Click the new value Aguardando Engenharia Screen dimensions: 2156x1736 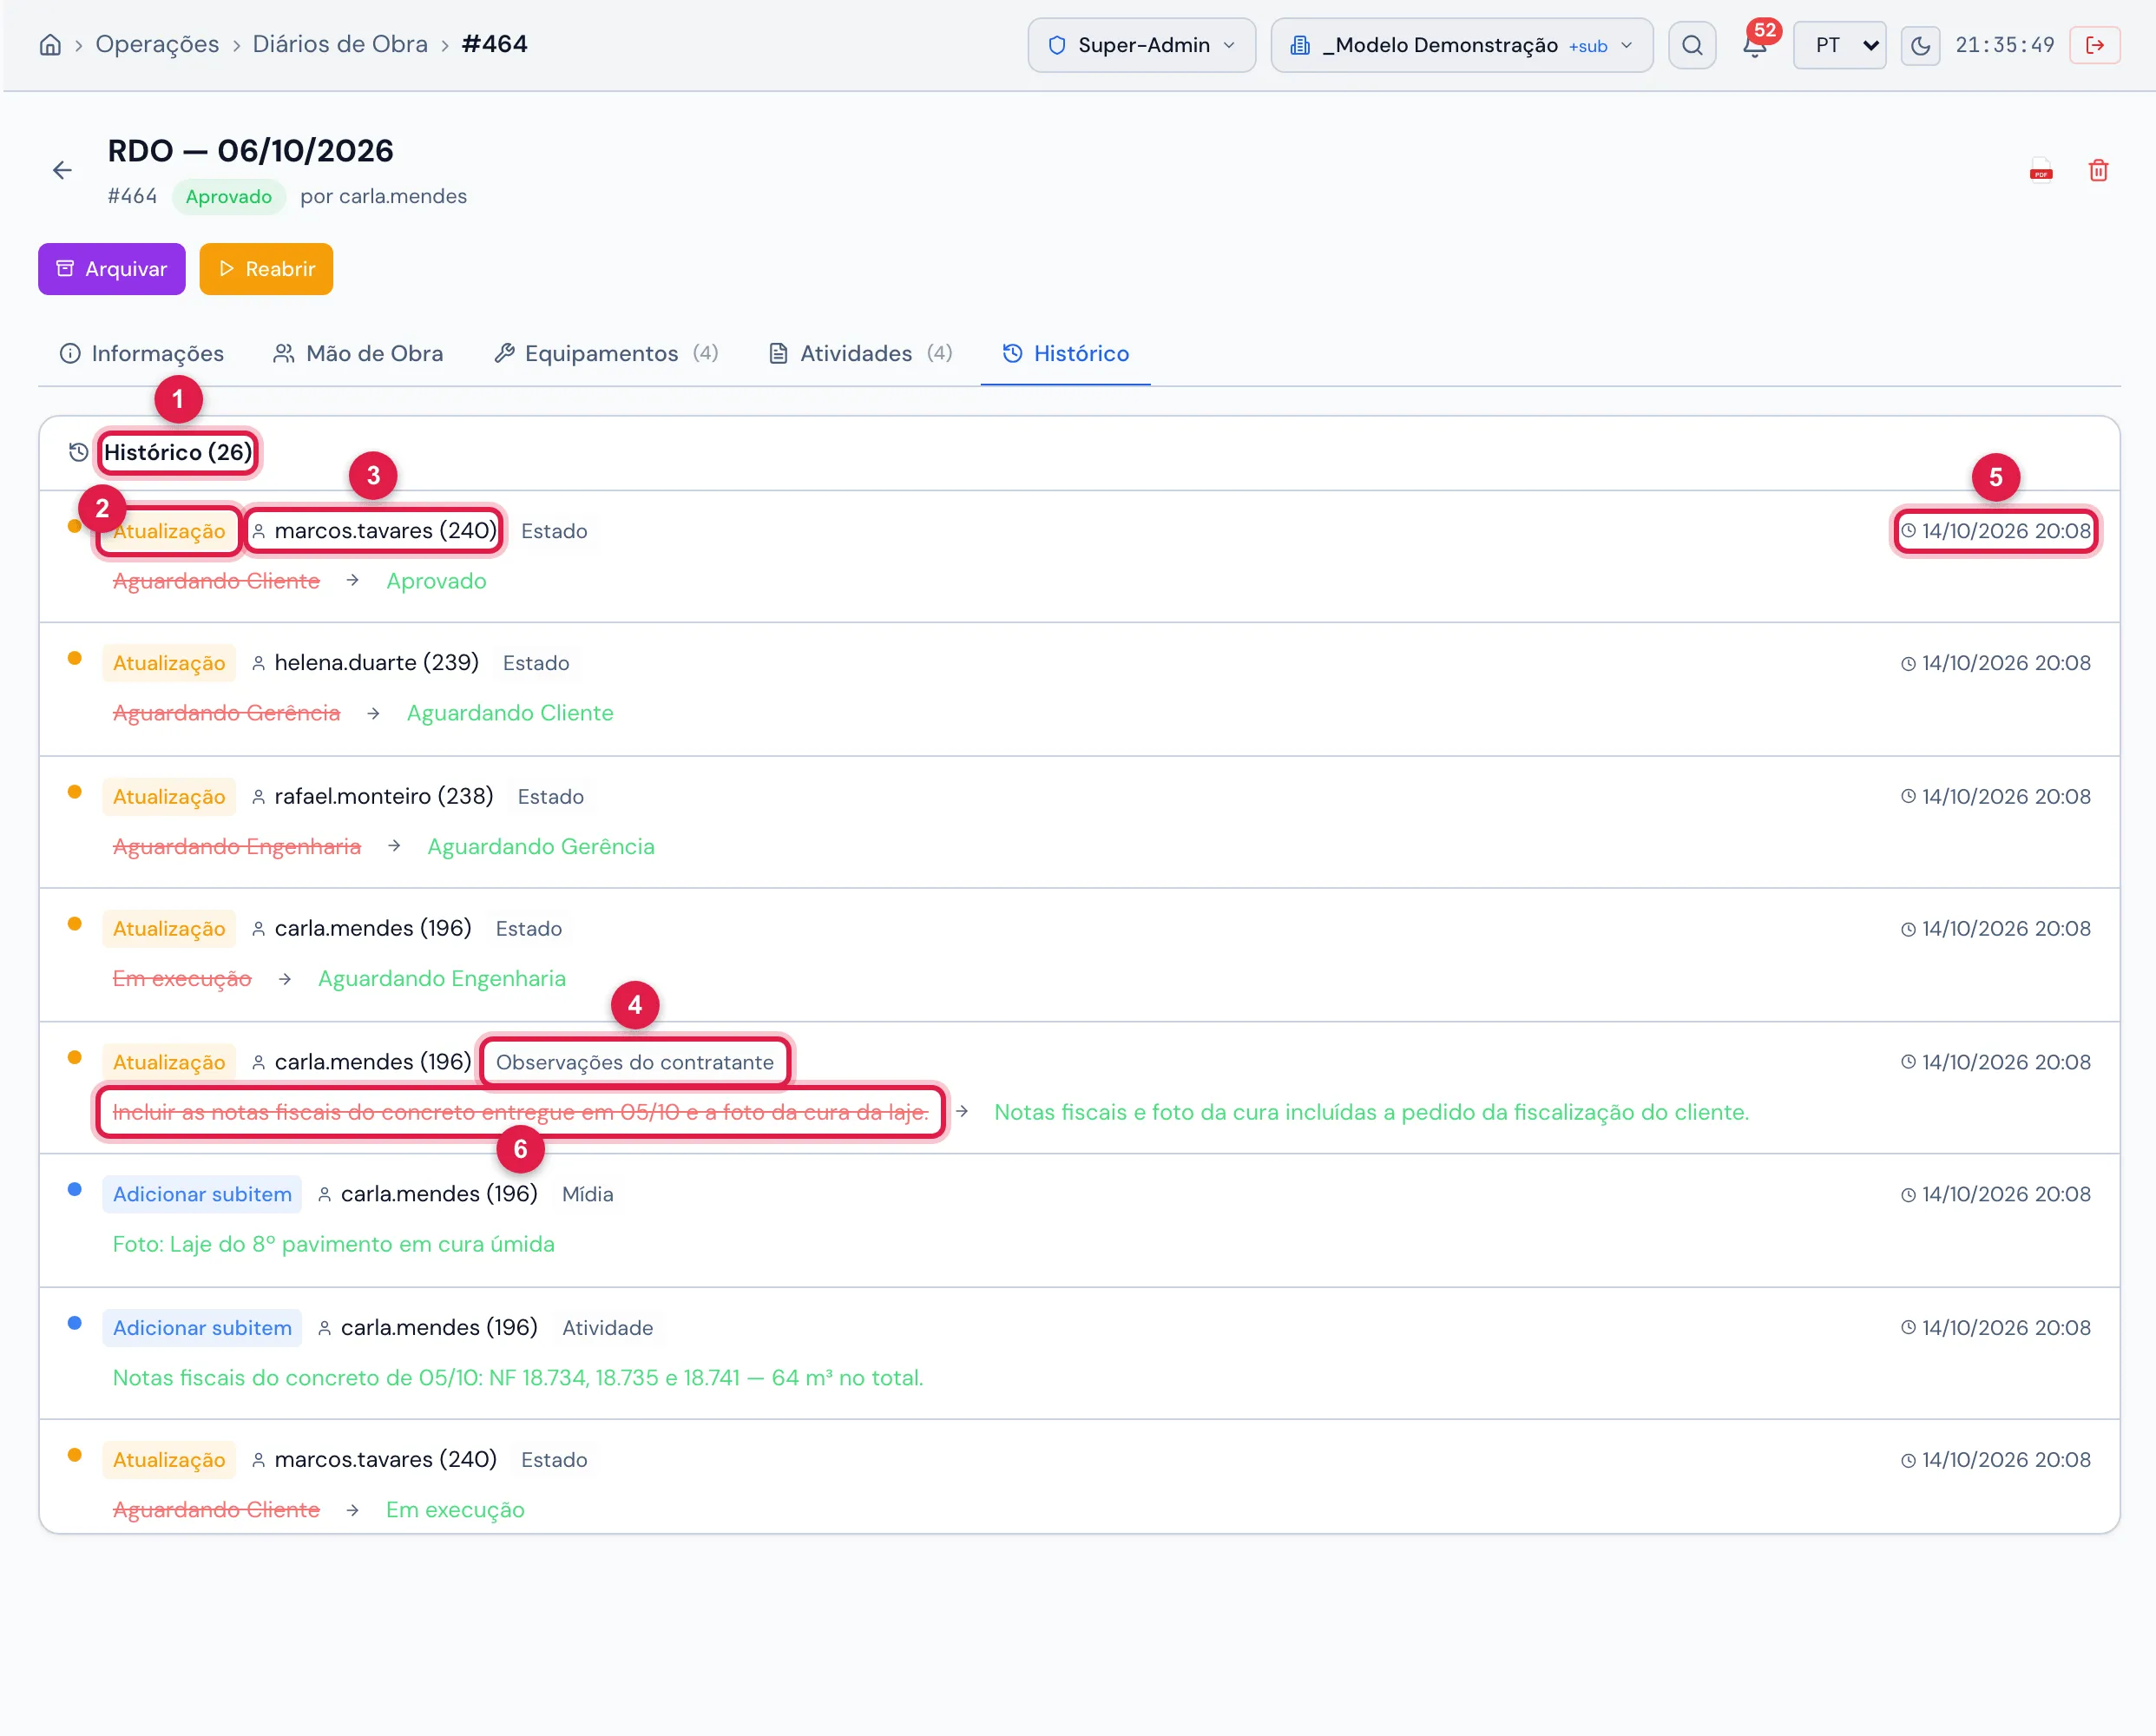click(442, 978)
